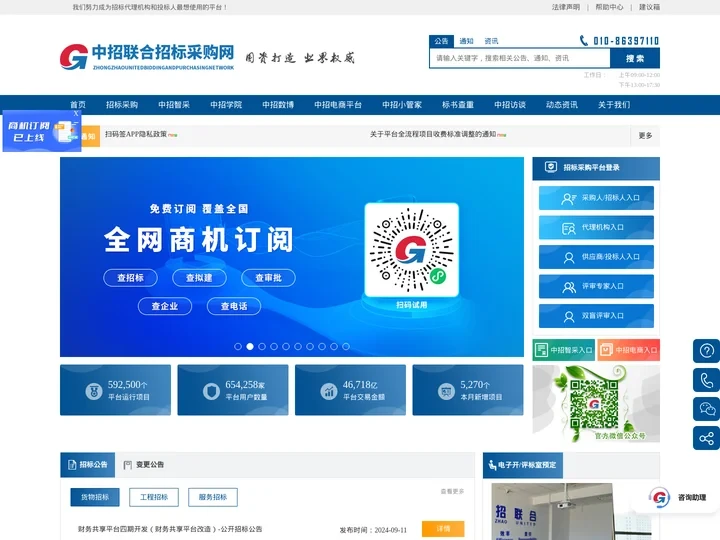720x540 pixels.
Task: Open the 建议箱 link
Action: coord(649,7)
